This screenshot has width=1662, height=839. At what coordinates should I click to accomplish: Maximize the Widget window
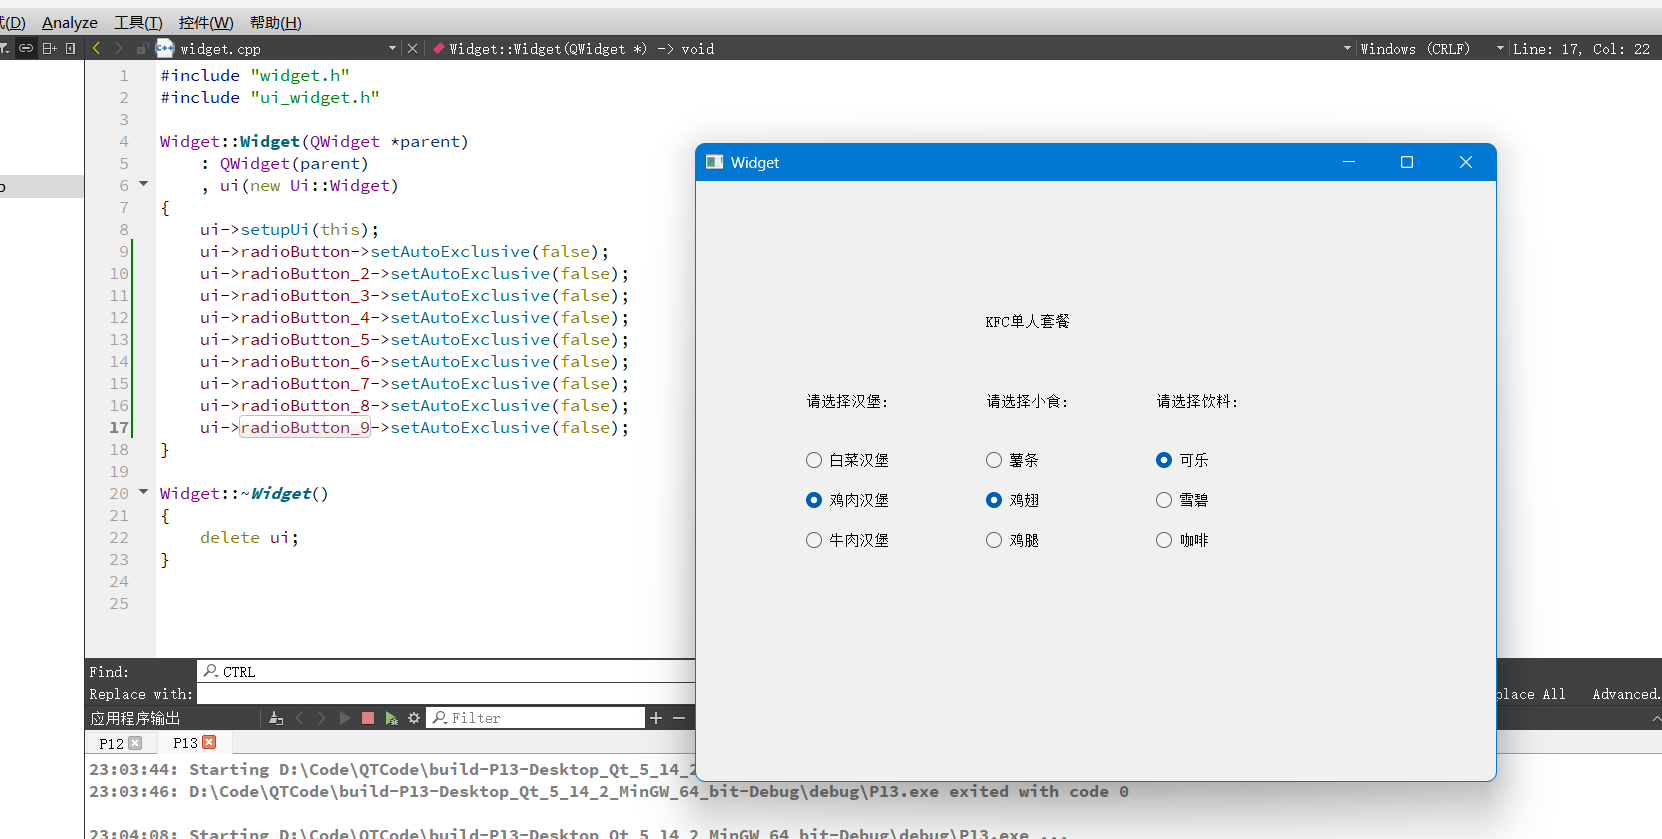[x=1407, y=162]
